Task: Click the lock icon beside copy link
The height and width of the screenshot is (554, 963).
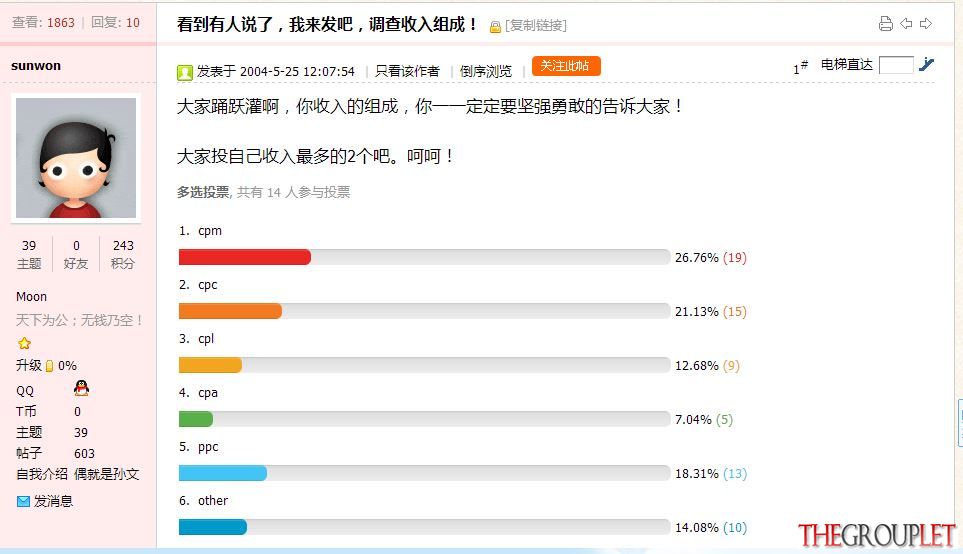Action: click(495, 27)
